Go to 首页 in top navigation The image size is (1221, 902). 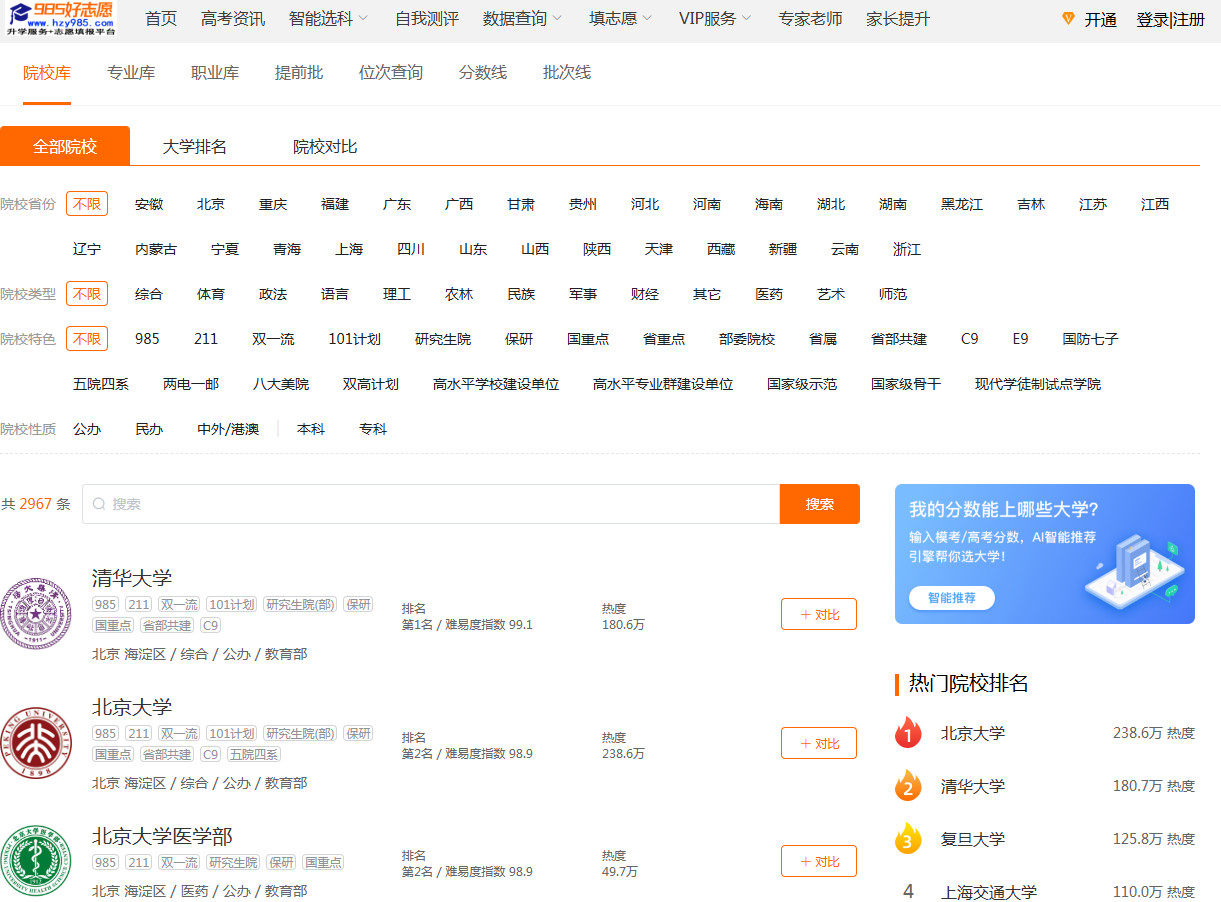[161, 19]
